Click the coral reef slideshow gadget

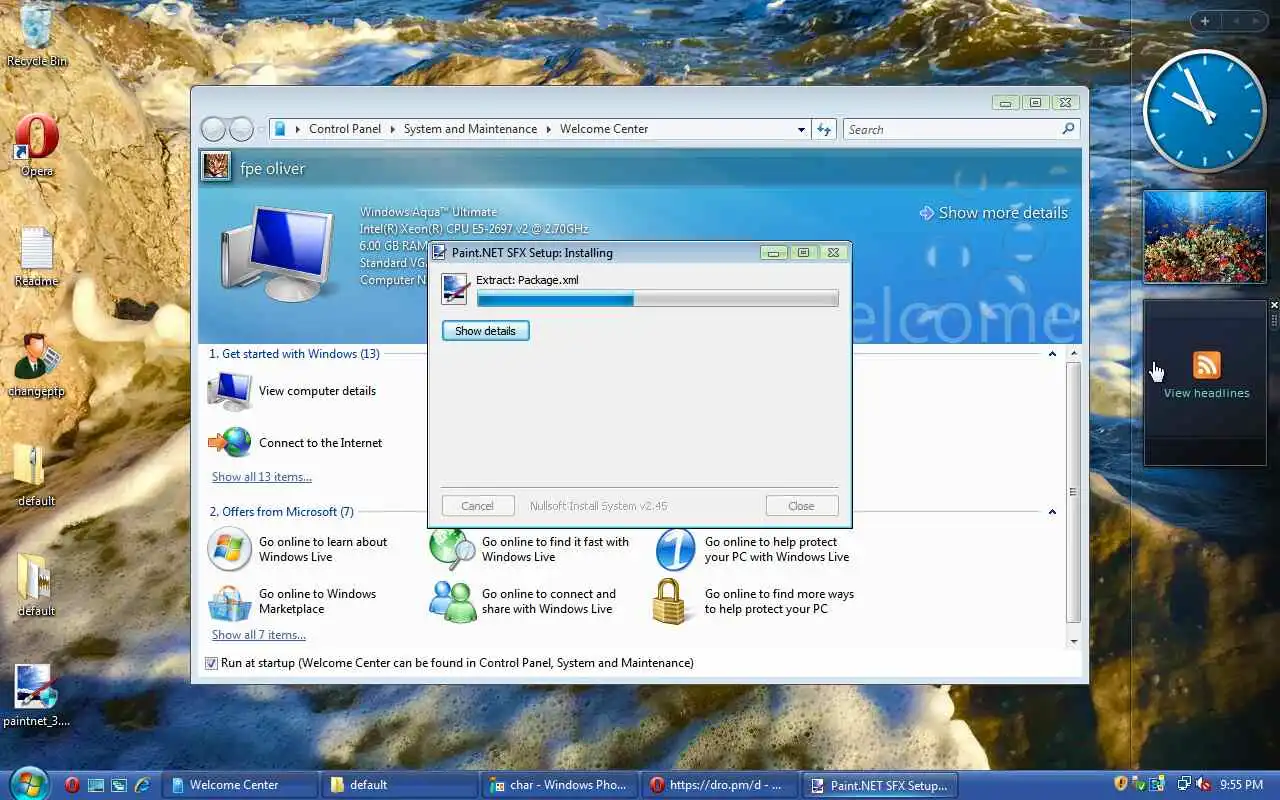coord(1204,238)
